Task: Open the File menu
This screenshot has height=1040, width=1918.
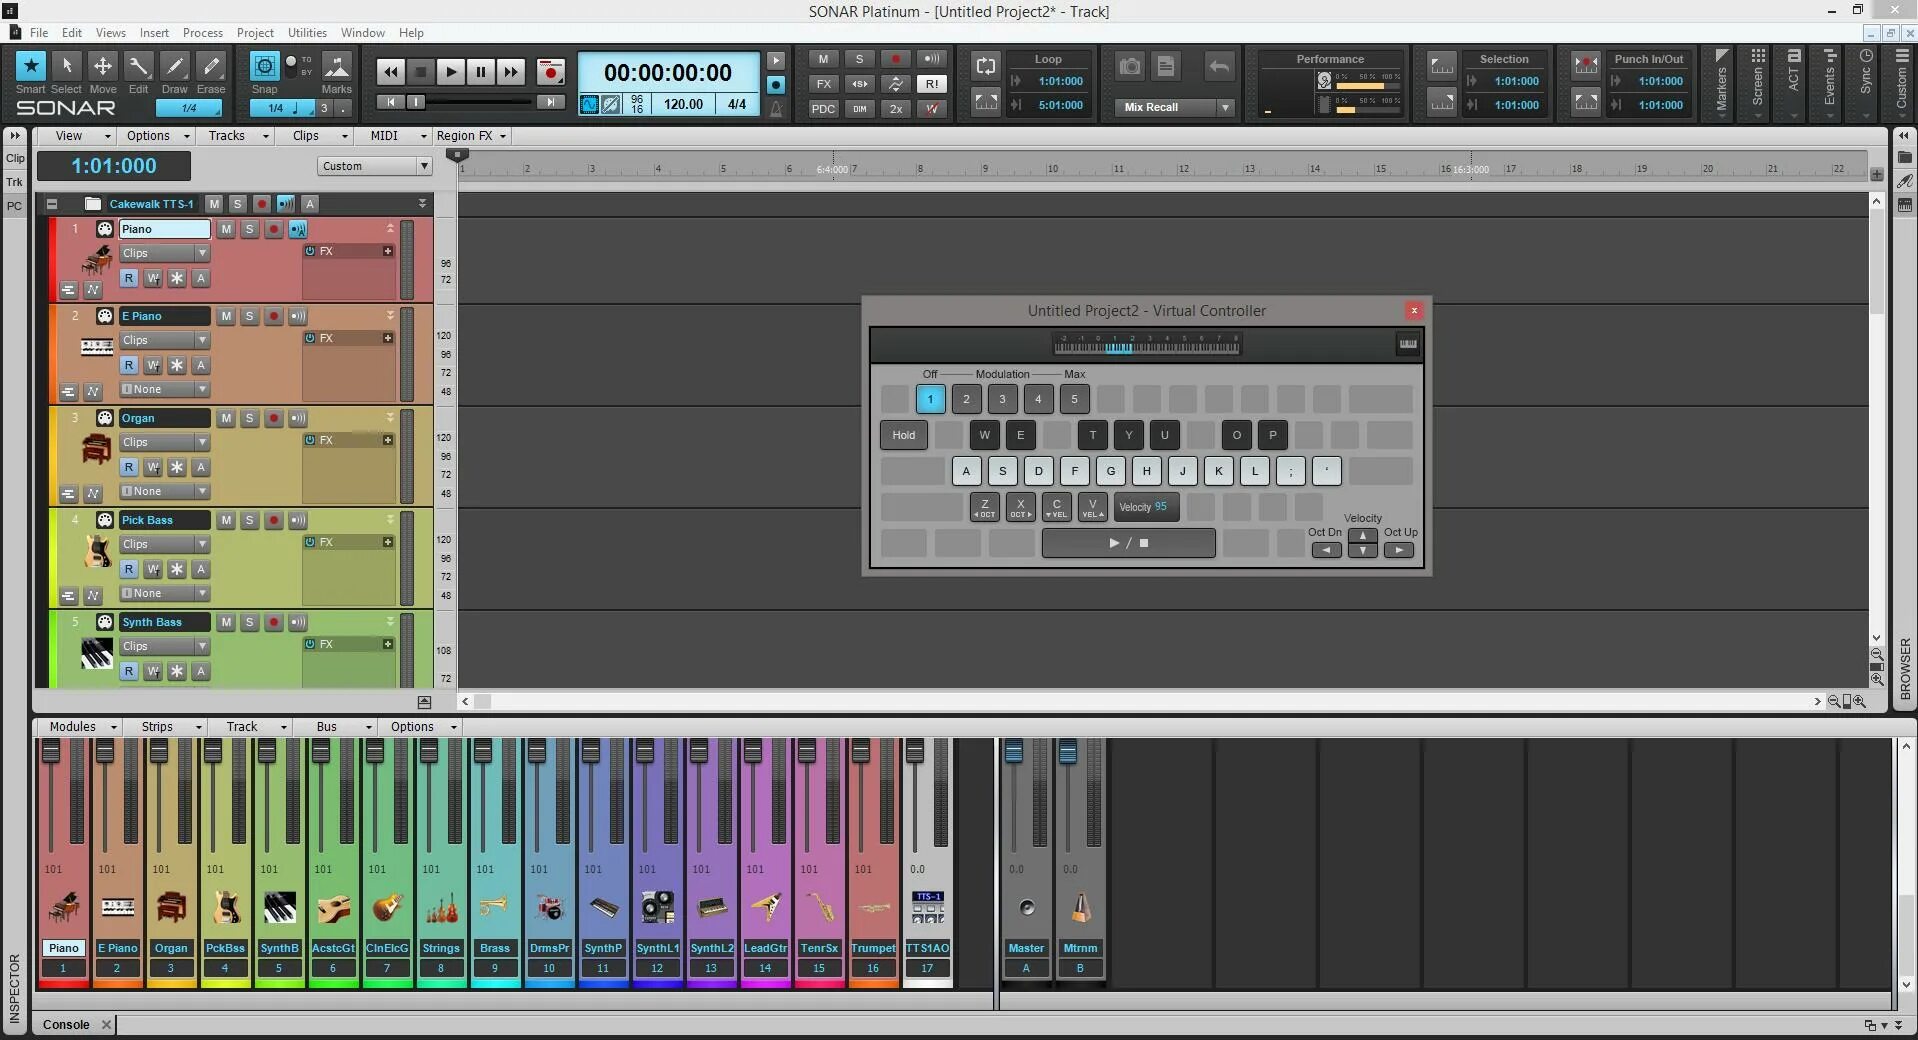Action: 39,32
